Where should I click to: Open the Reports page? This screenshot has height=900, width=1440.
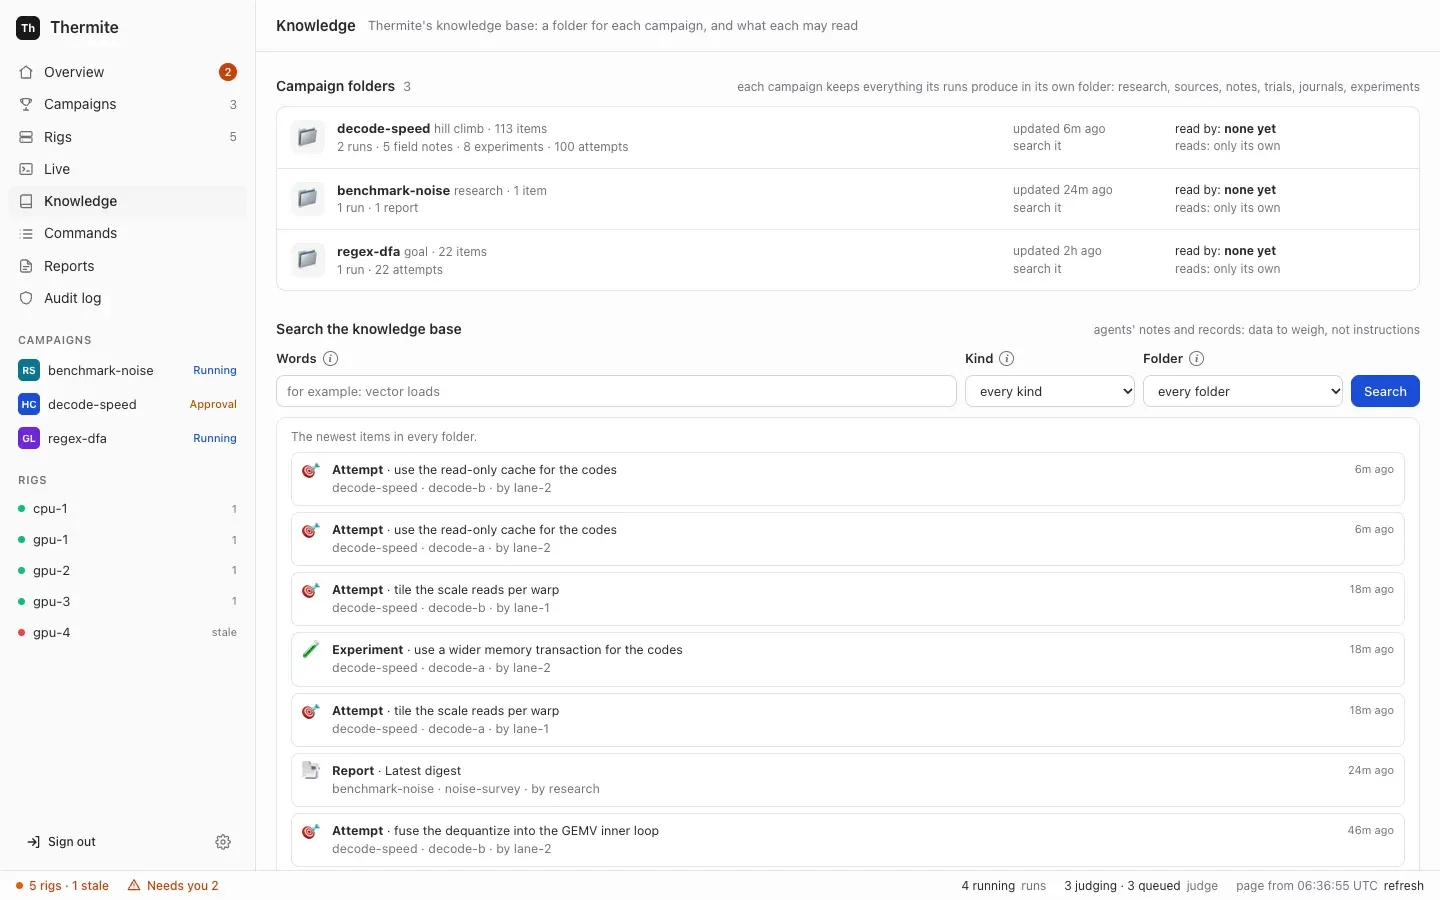(x=128, y=266)
